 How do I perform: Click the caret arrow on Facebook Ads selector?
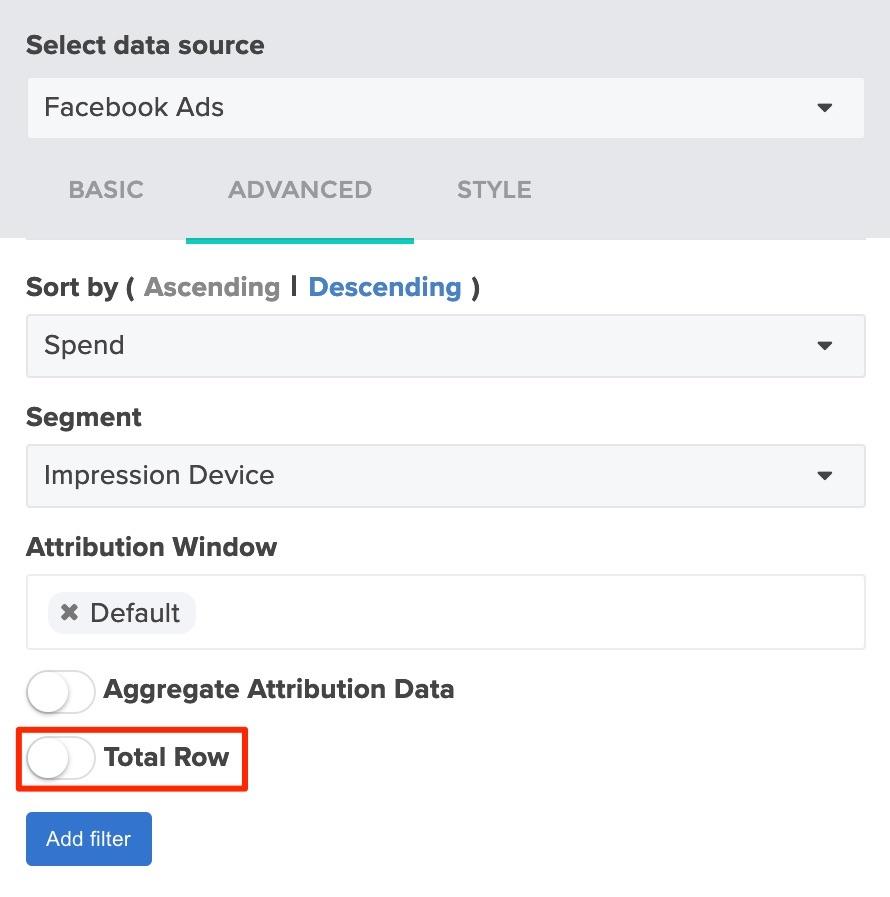[x=824, y=108]
